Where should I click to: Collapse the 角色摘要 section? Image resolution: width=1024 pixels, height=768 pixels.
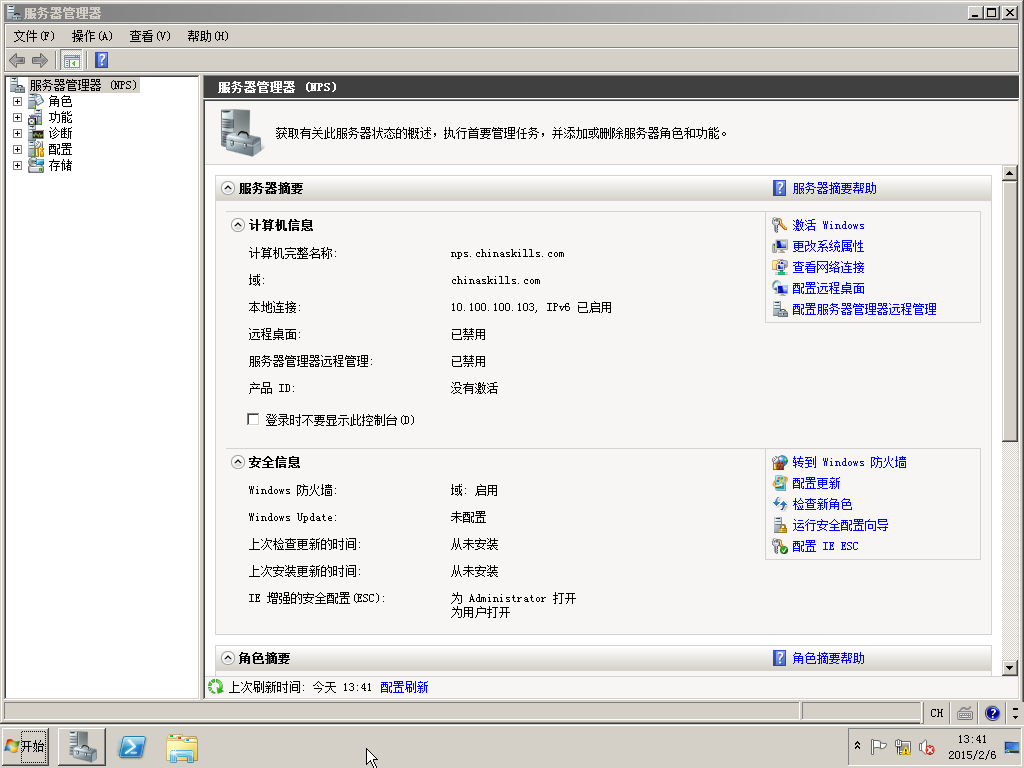(x=227, y=658)
